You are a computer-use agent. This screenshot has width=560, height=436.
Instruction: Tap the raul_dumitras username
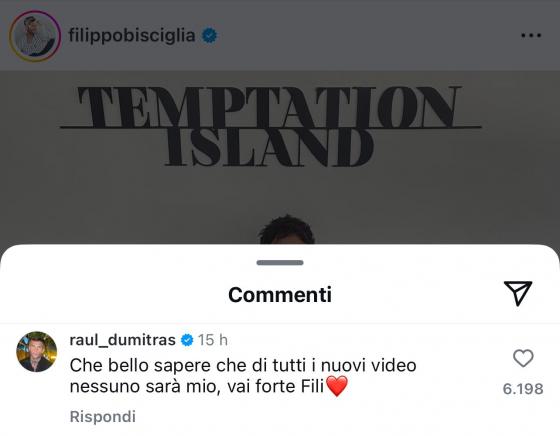[x=122, y=340]
